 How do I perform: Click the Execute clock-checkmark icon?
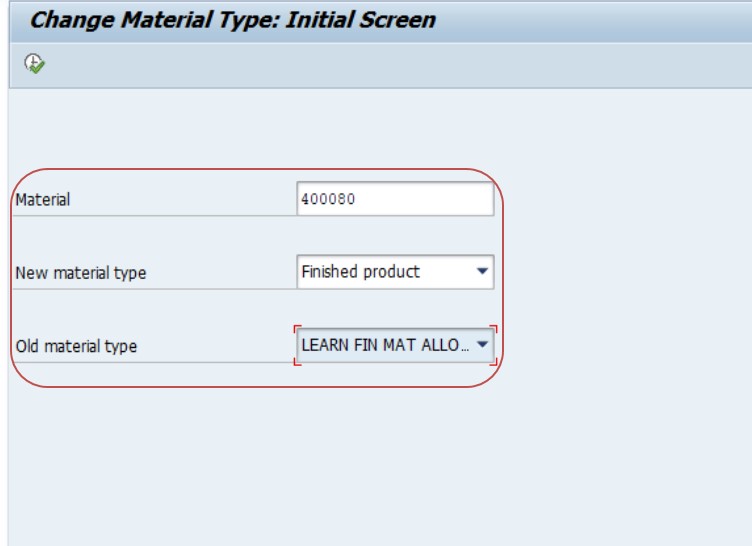coord(35,63)
